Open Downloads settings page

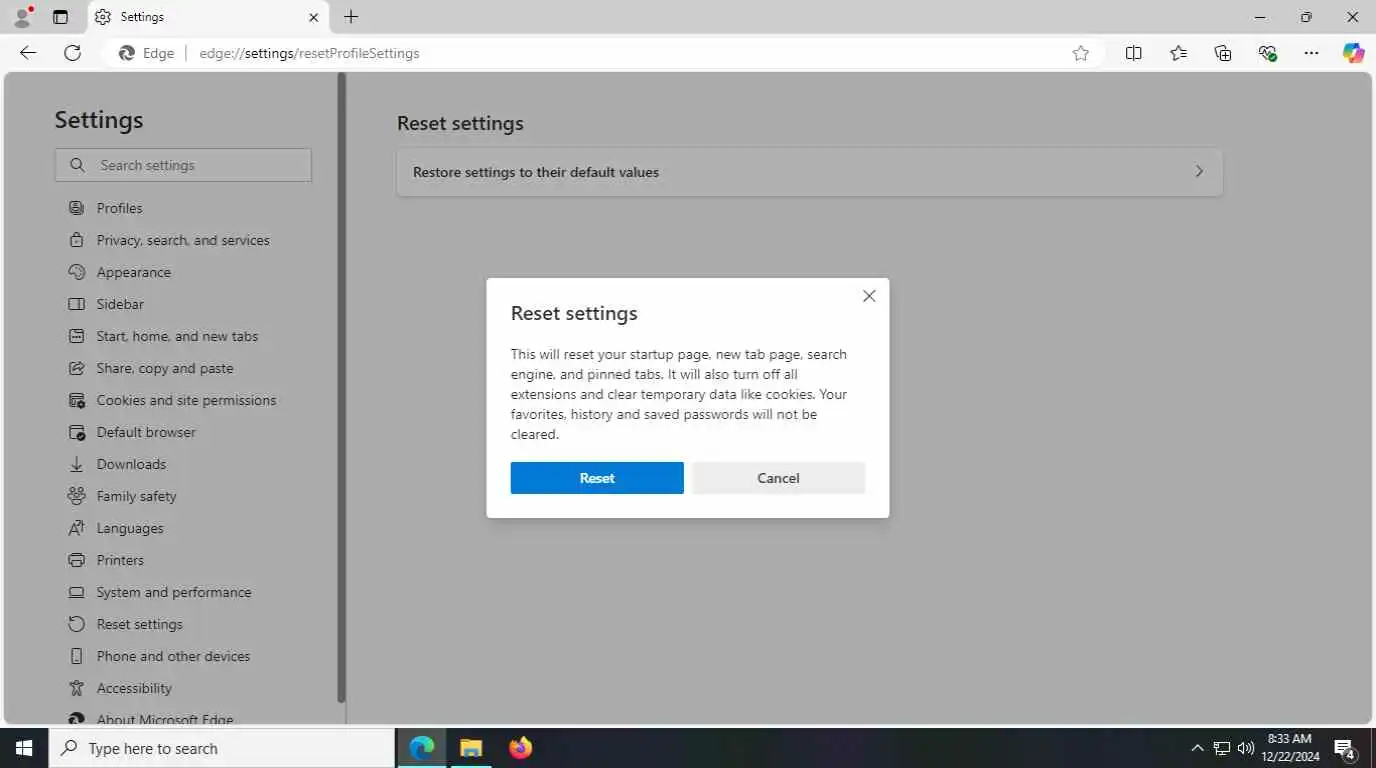[x=131, y=464]
